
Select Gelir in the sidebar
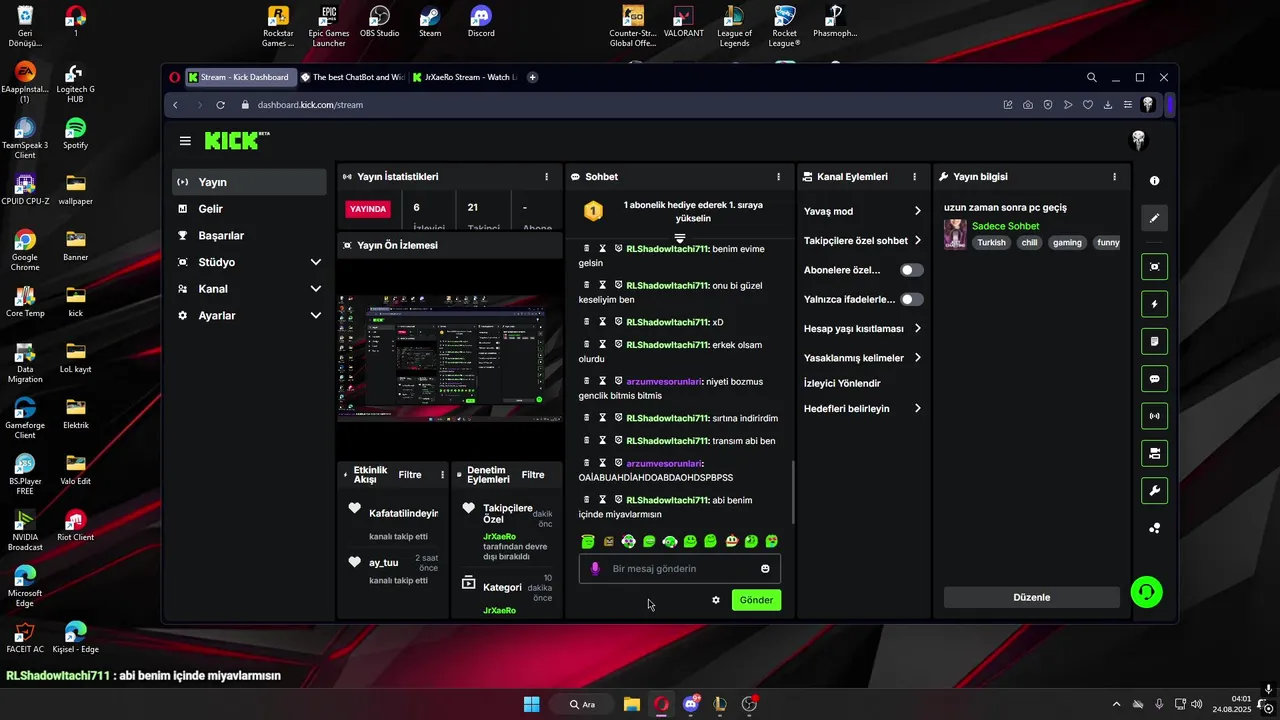(x=249, y=209)
